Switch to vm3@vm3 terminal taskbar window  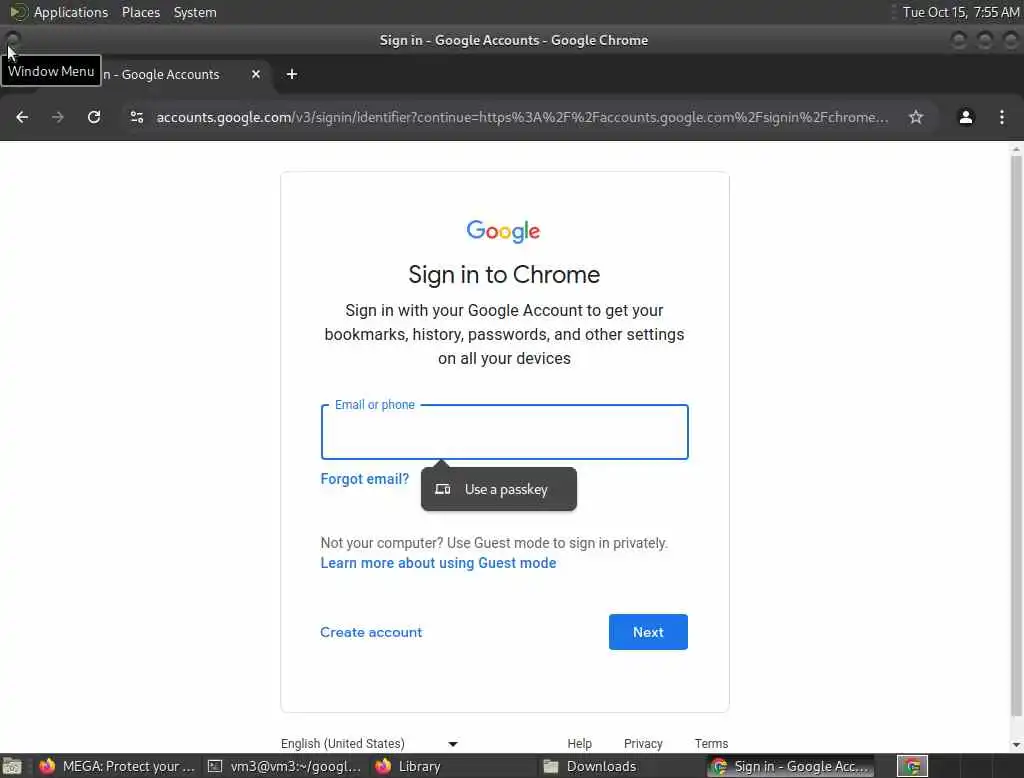284,766
